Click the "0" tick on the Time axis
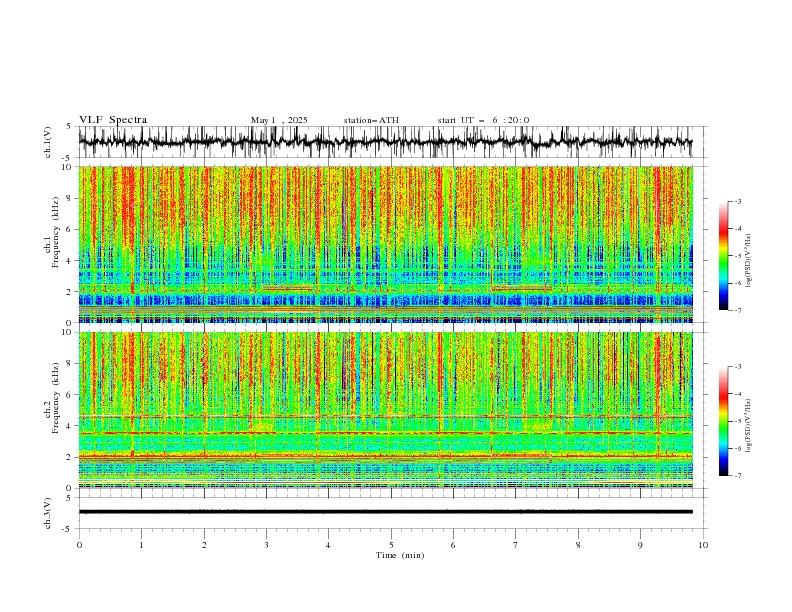Viewport: 792px width, 612px height. [79, 545]
